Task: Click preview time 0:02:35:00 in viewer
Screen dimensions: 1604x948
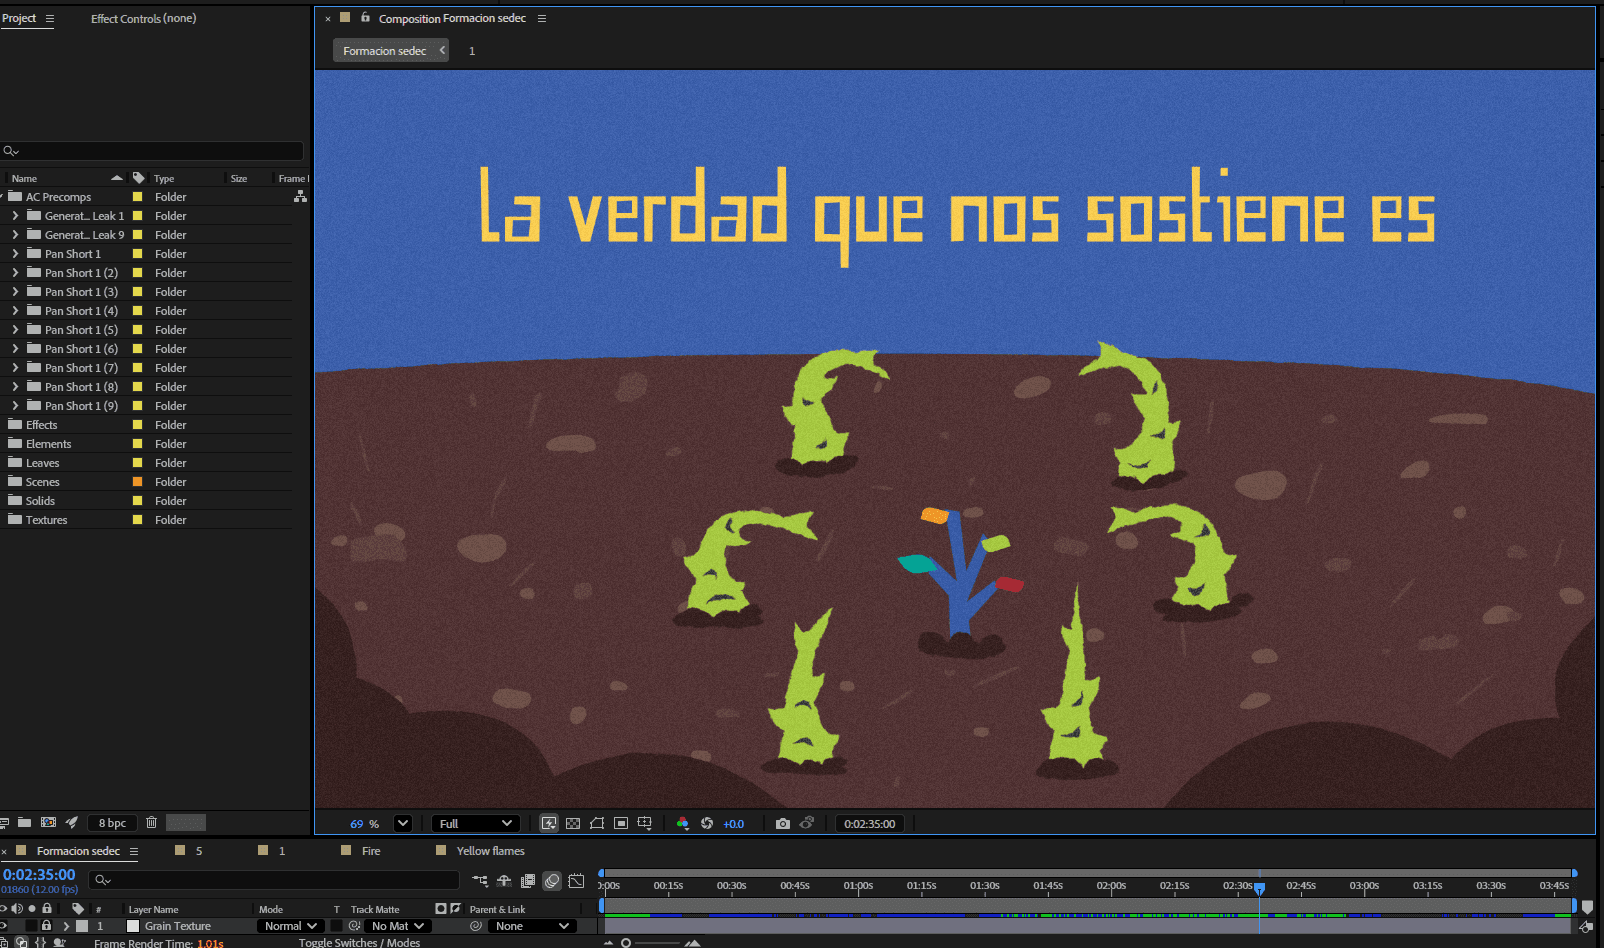Action: click(870, 824)
